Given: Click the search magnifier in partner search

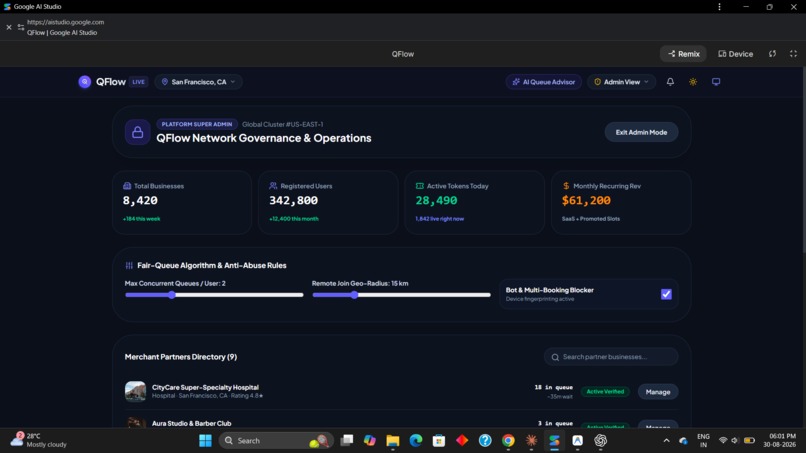Looking at the screenshot, I should pyautogui.click(x=555, y=357).
